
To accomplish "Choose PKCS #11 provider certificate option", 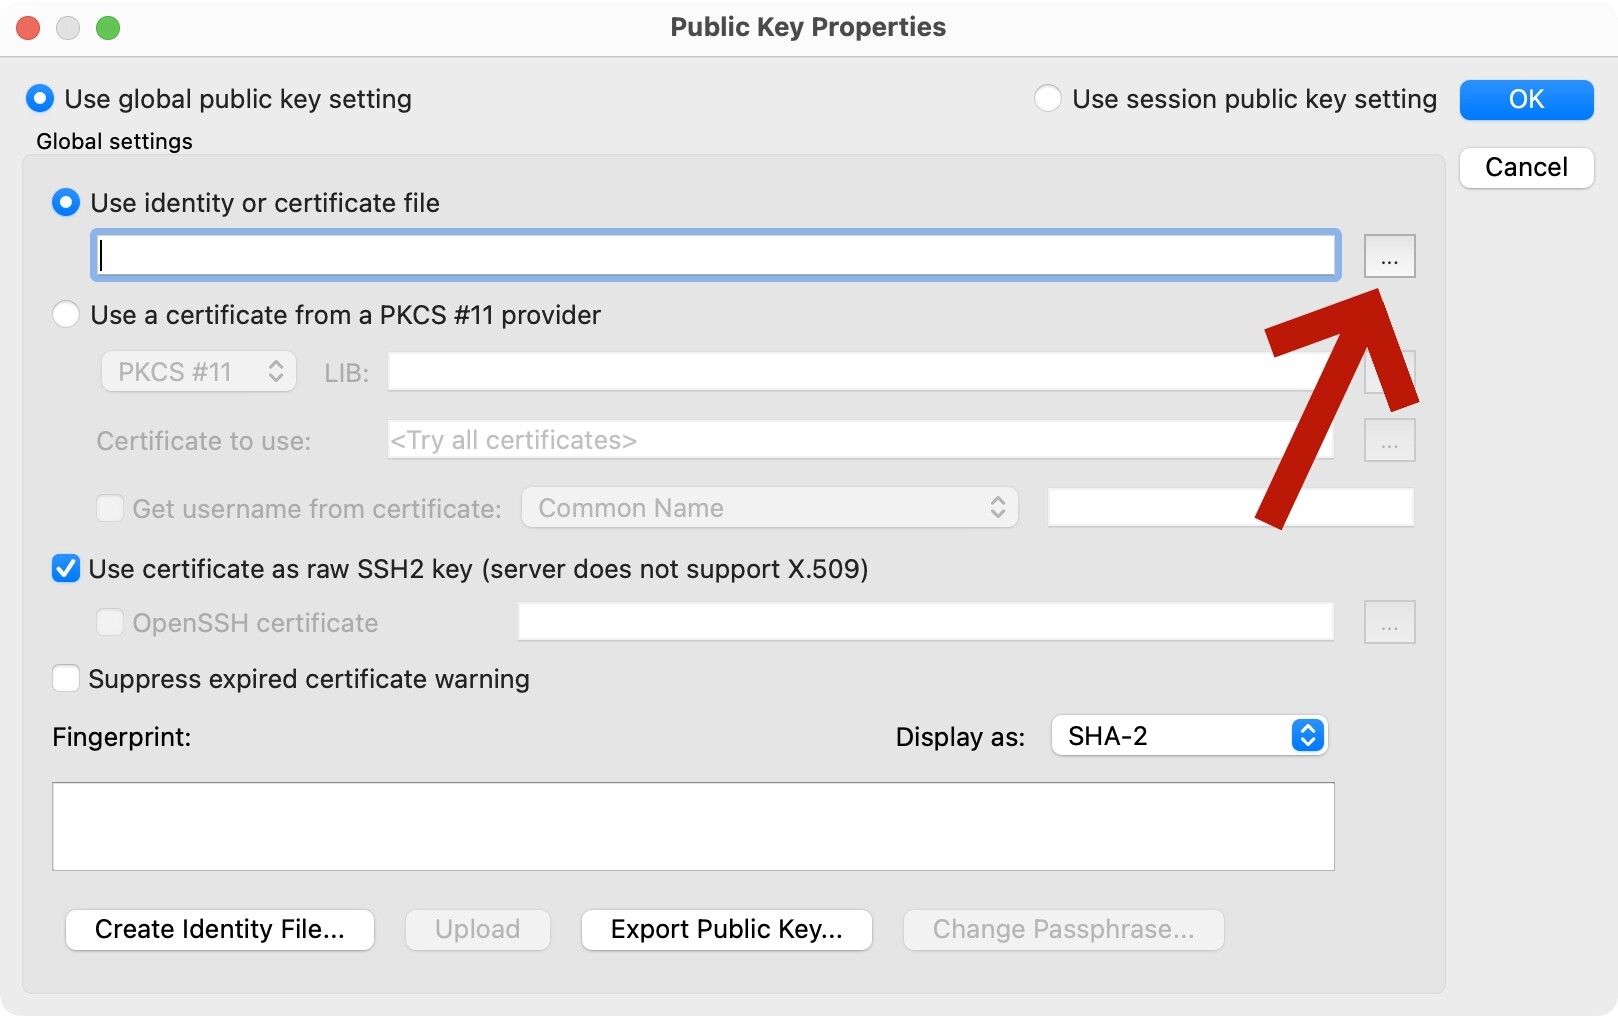I will [x=66, y=315].
